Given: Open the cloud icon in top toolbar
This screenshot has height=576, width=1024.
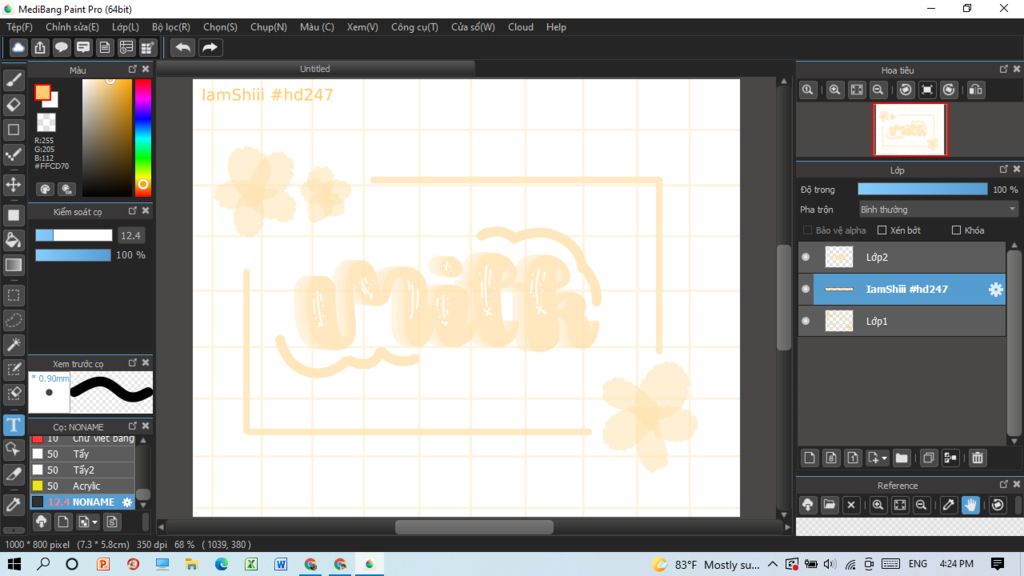Looking at the screenshot, I should 18,48.
